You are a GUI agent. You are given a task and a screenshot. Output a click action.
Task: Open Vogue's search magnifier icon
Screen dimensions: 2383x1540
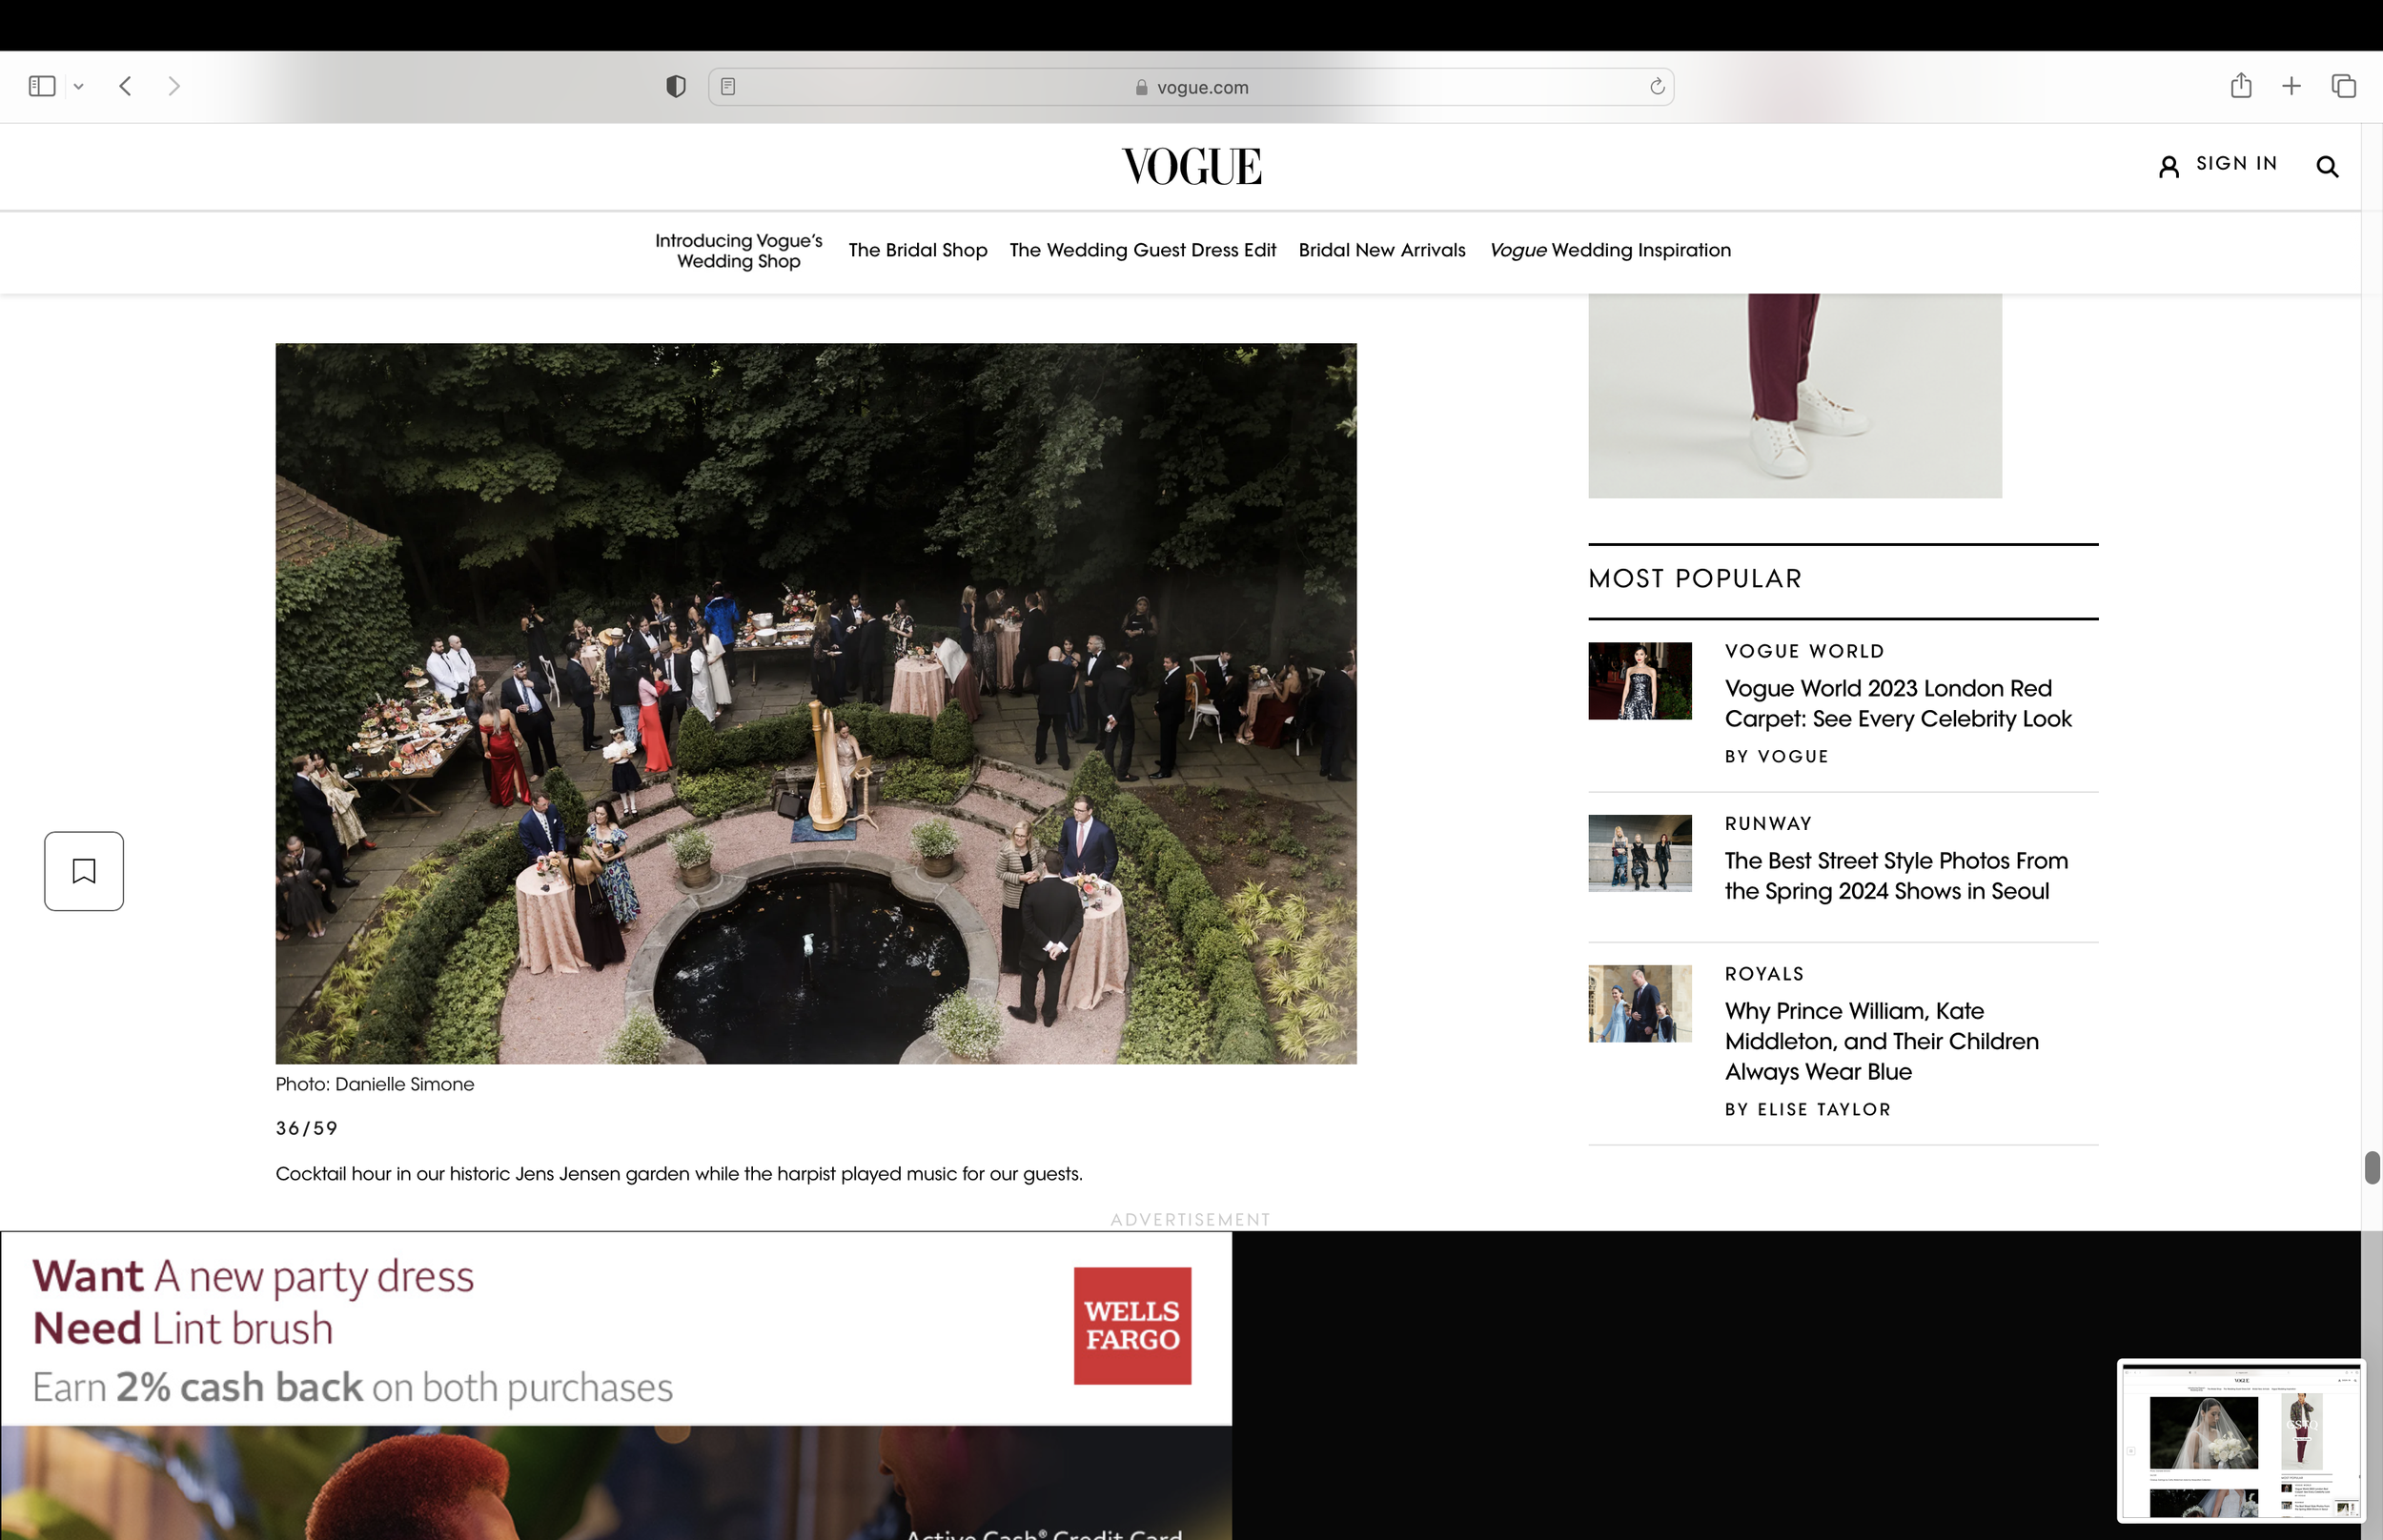pos(2327,166)
